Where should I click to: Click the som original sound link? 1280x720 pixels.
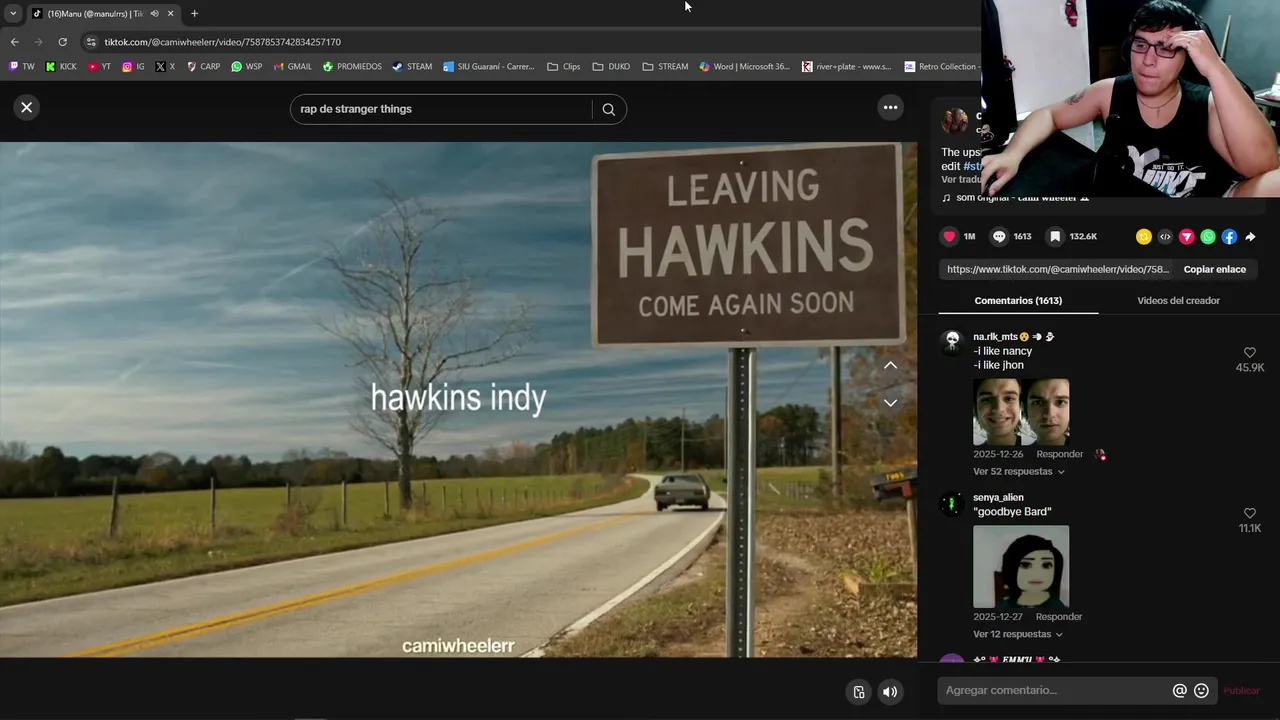[x=1015, y=198]
